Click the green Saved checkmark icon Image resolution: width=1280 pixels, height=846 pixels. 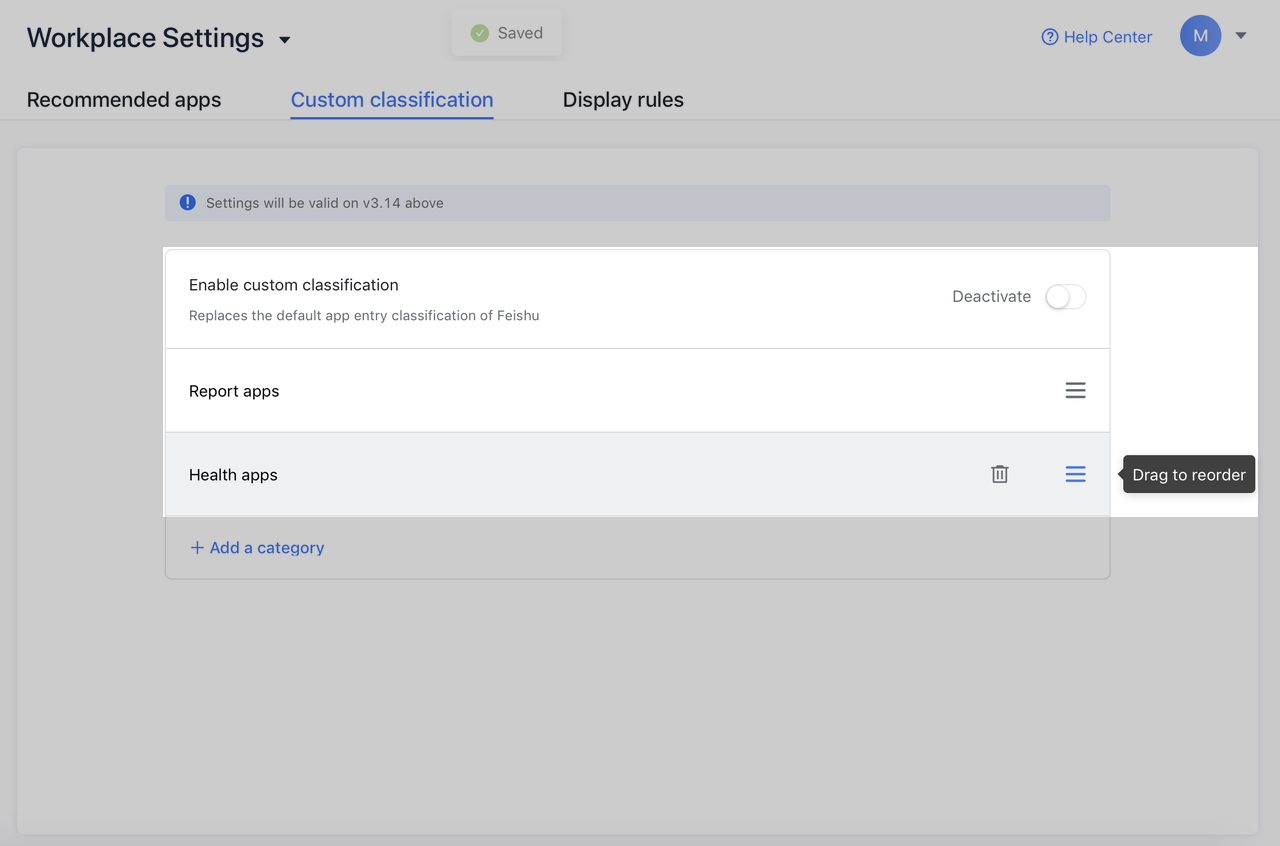(x=480, y=32)
